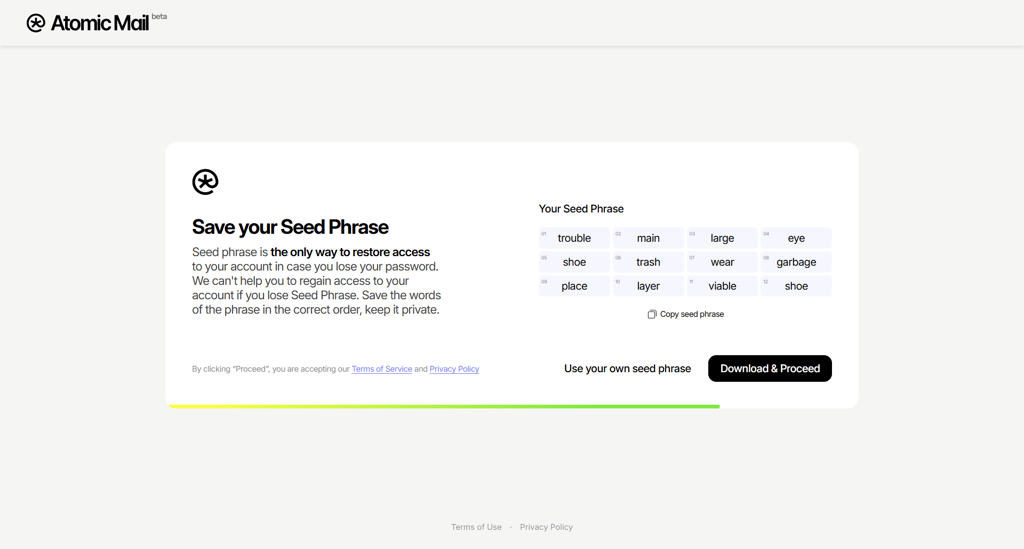Click the asterisk logo icon in the card

pos(205,182)
